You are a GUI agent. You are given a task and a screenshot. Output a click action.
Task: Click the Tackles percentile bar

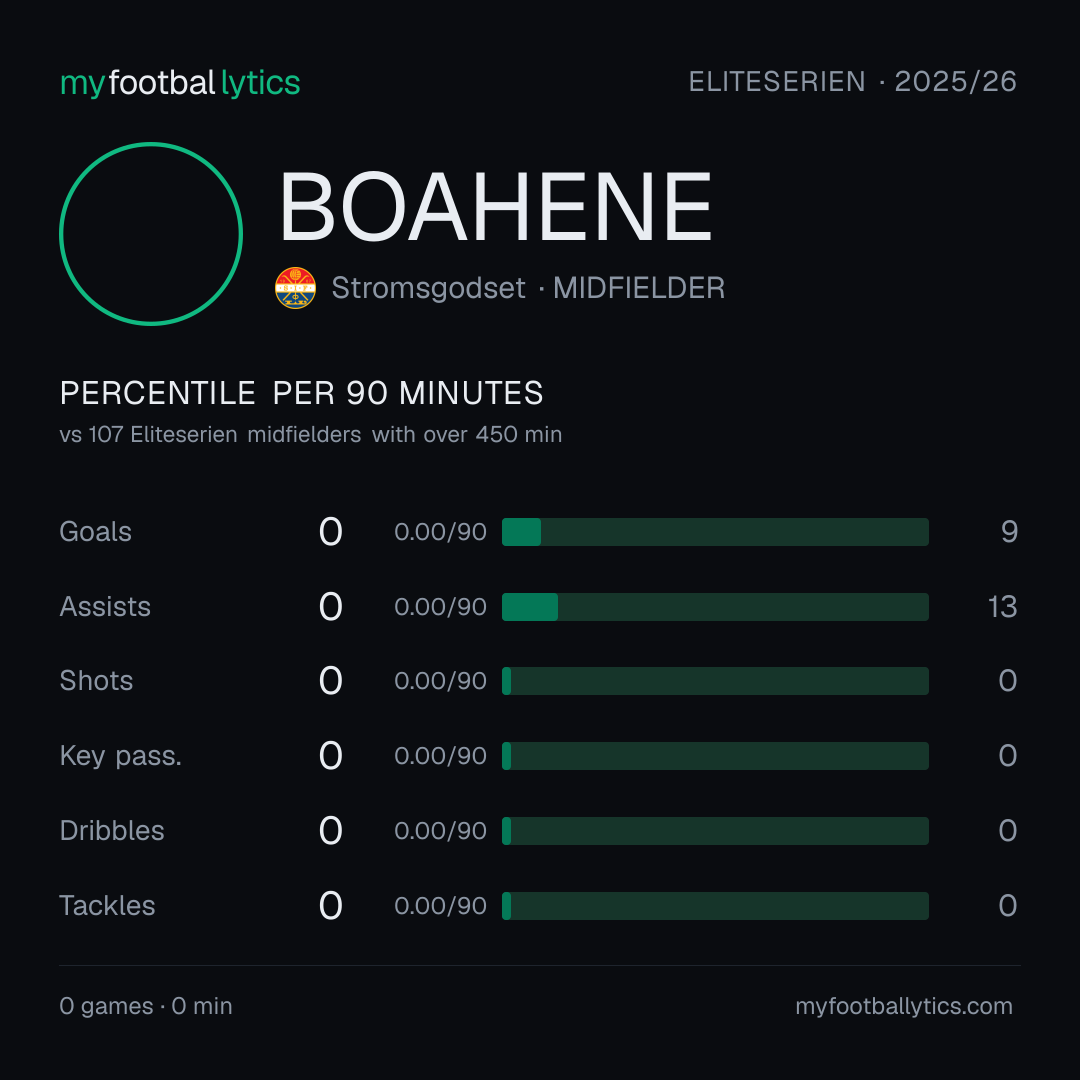715,906
